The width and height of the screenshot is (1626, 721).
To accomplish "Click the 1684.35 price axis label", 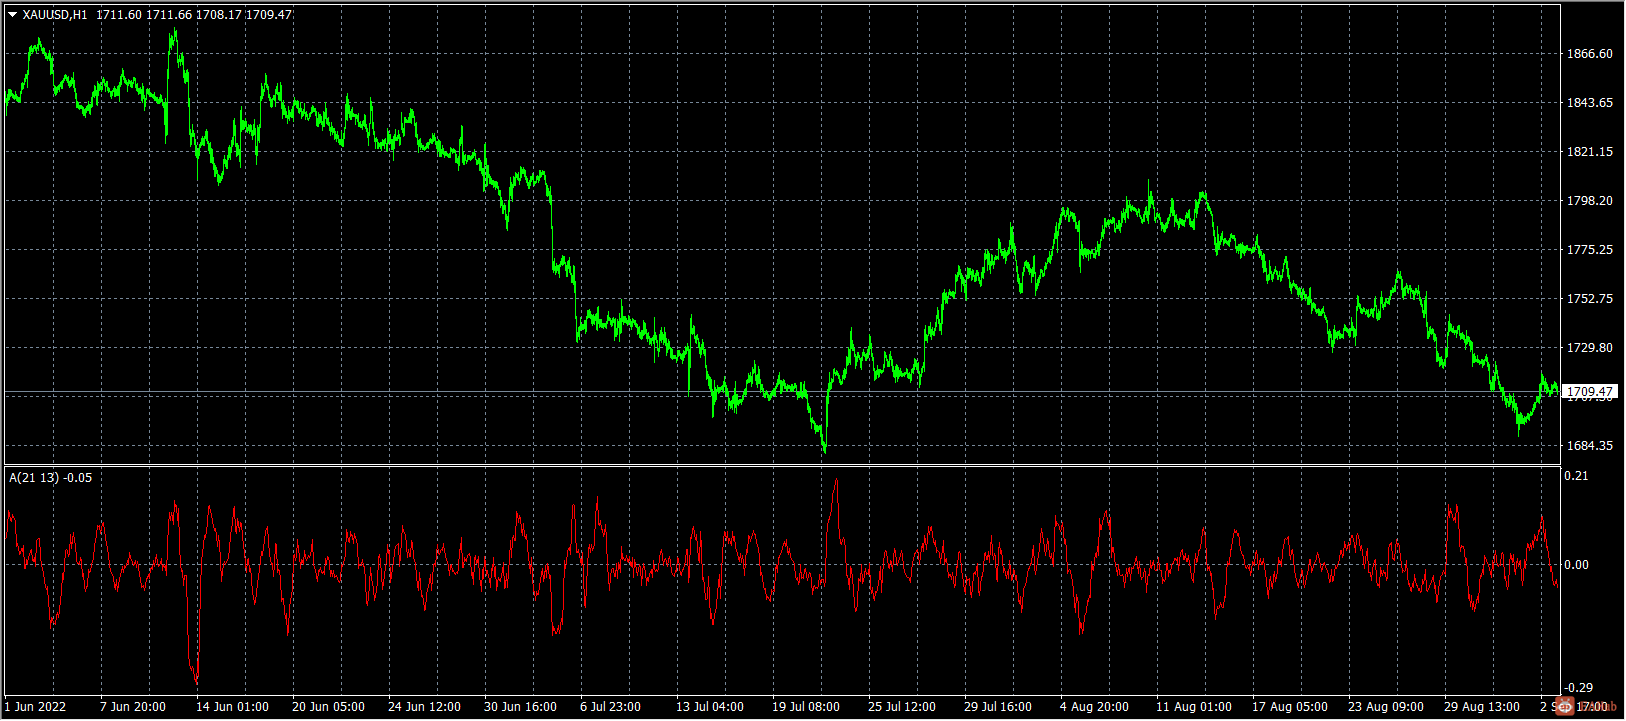I will 1590,446.
